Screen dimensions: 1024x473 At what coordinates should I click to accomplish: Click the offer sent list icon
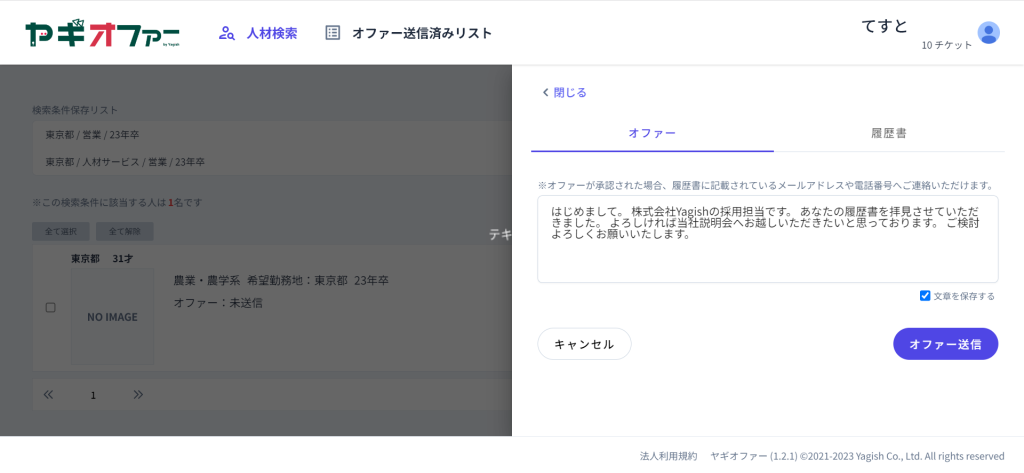tap(333, 33)
